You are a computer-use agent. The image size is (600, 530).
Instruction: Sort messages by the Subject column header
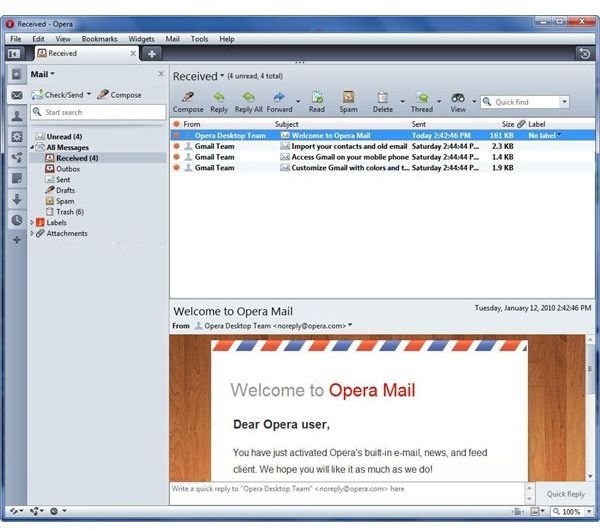287,124
